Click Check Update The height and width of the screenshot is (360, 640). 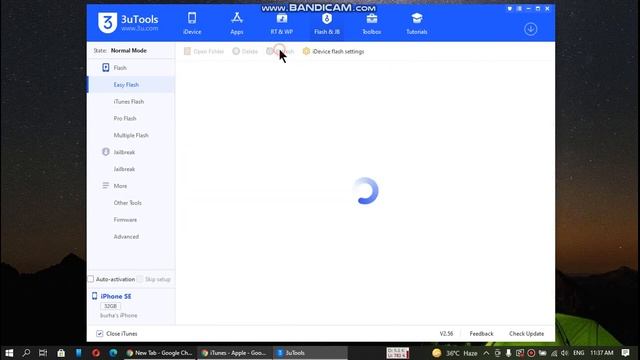point(526,333)
